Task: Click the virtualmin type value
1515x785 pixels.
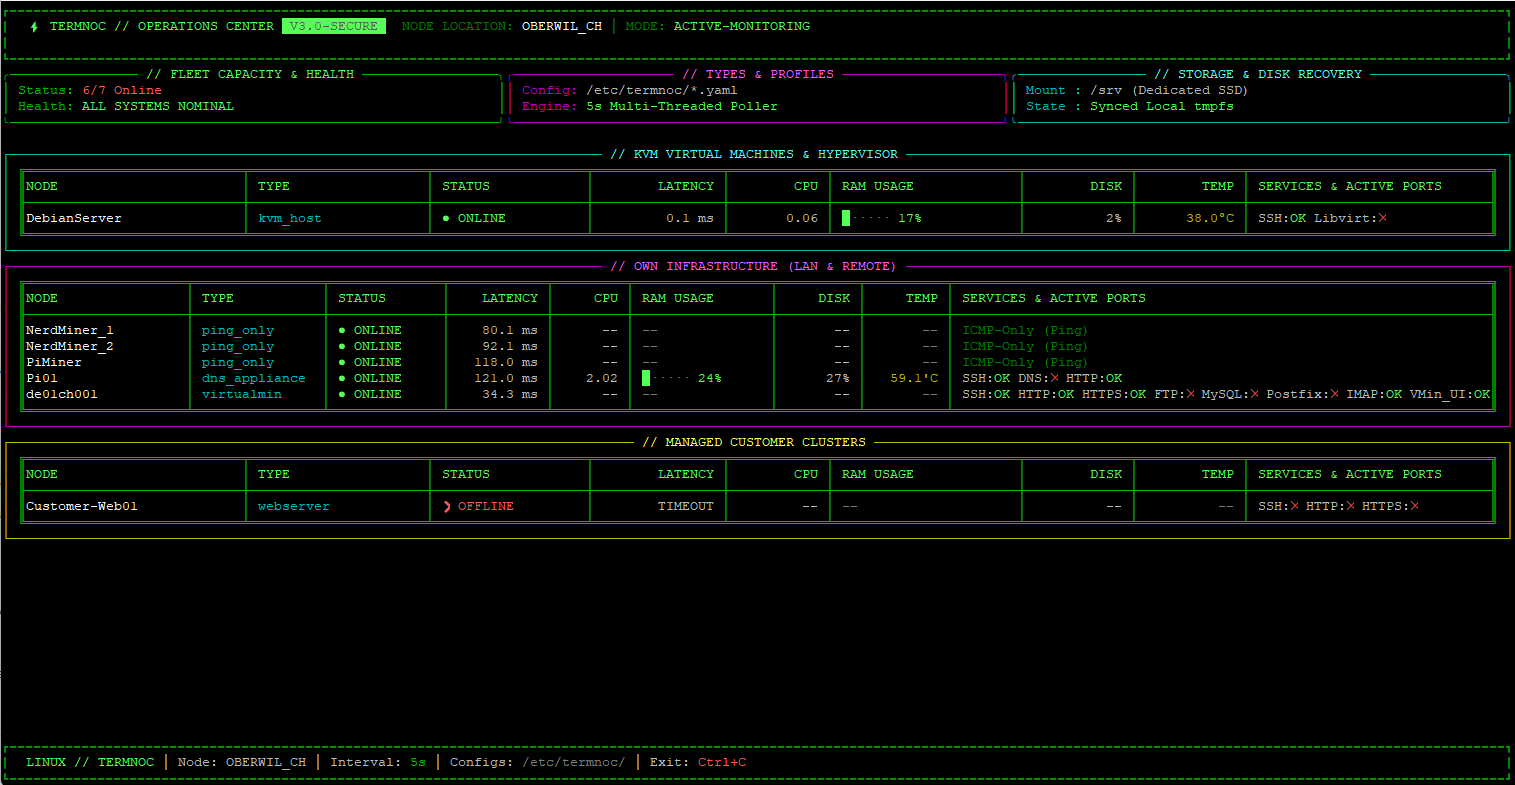Action: coord(242,394)
